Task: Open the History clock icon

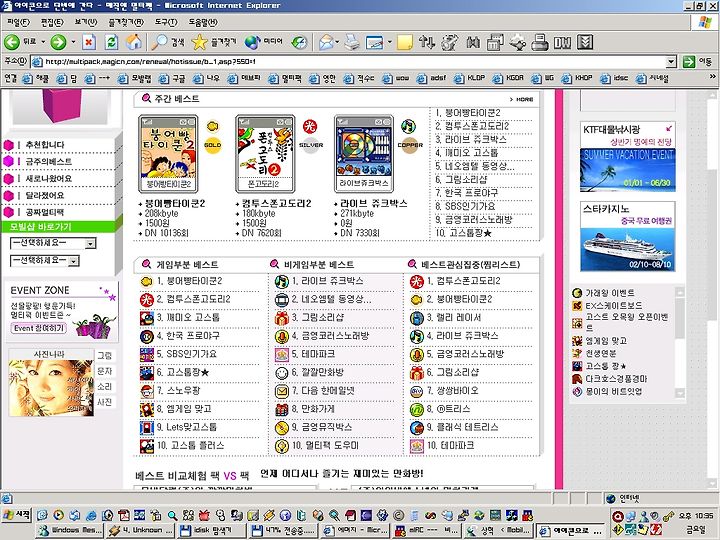Action: point(299,42)
